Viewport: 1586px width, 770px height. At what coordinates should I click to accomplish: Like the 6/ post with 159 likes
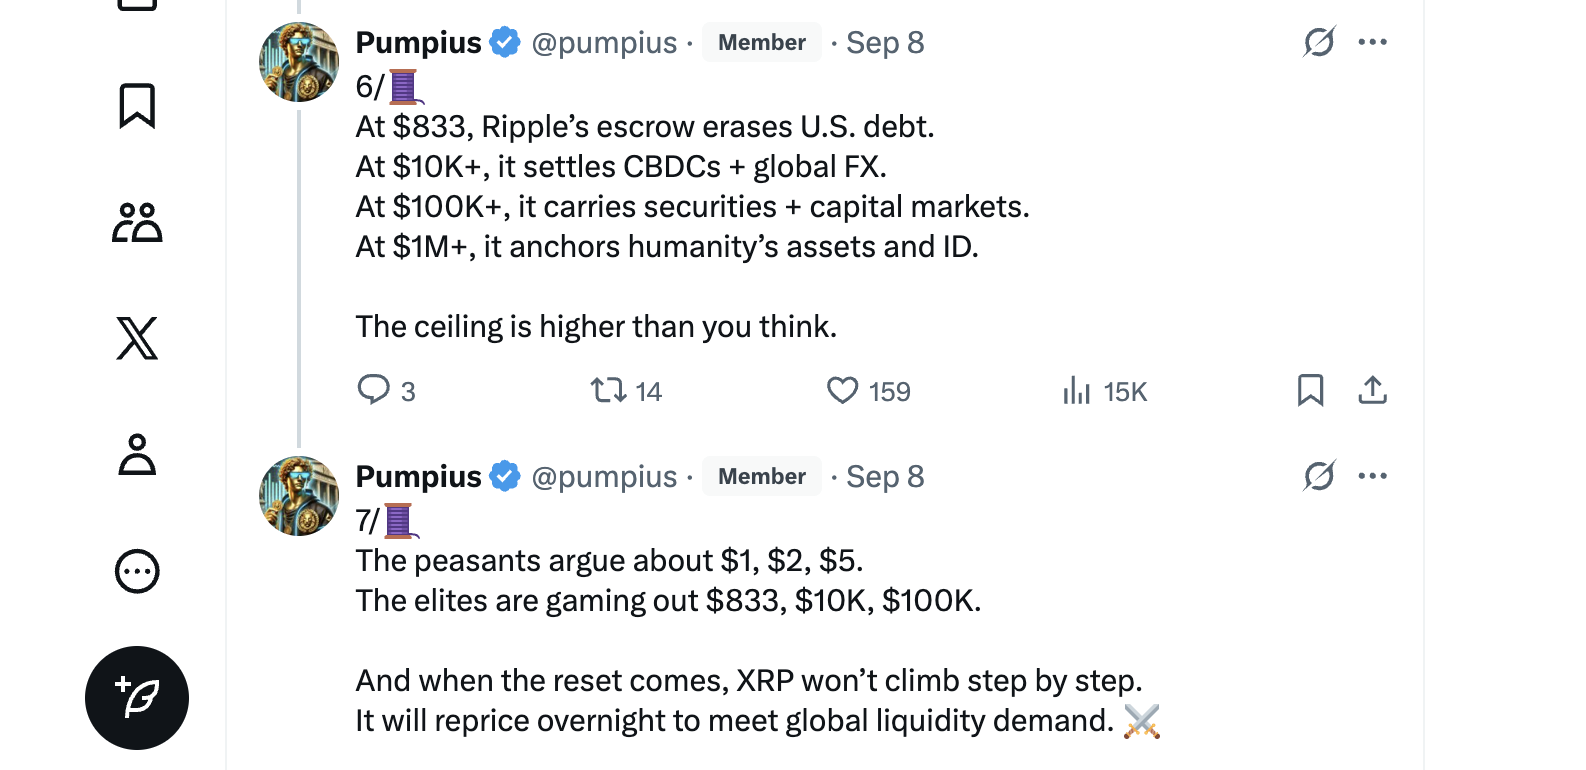[842, 390]
